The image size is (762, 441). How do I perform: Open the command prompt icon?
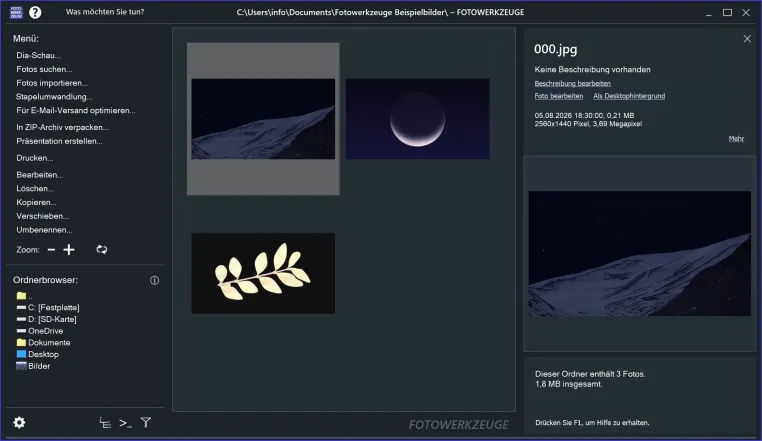pos(125,423)
